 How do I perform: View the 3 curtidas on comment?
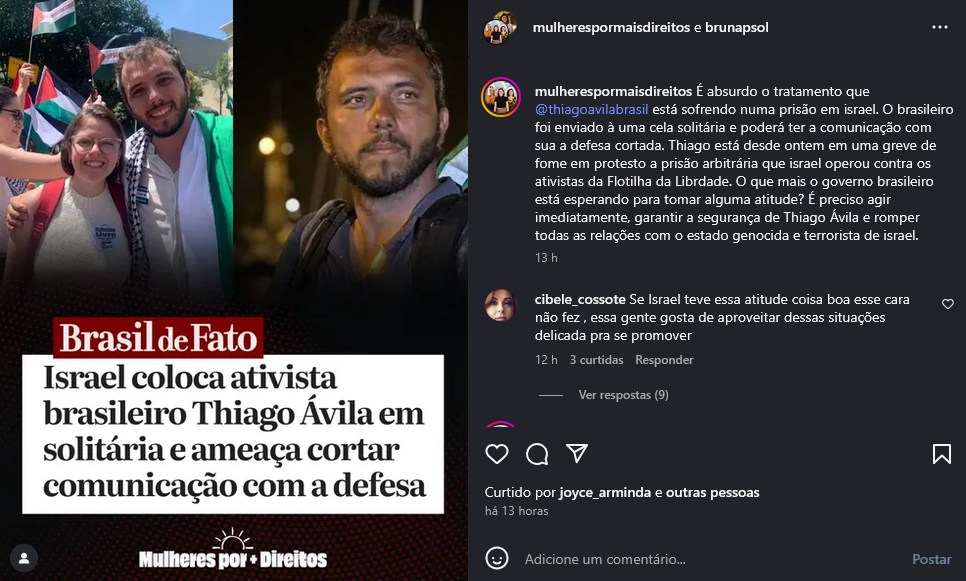(x=596, y=360)
